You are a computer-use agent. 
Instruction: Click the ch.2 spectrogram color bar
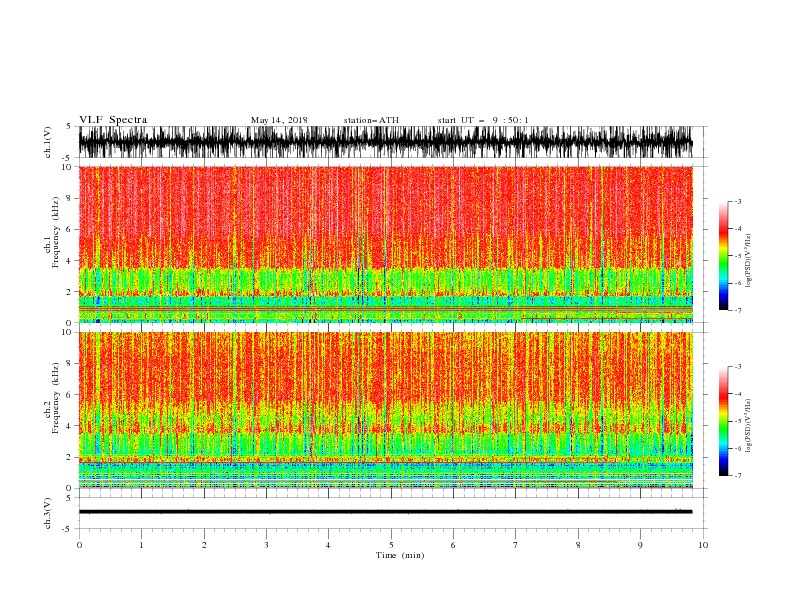pyautogui.click(x=723, y=421)
